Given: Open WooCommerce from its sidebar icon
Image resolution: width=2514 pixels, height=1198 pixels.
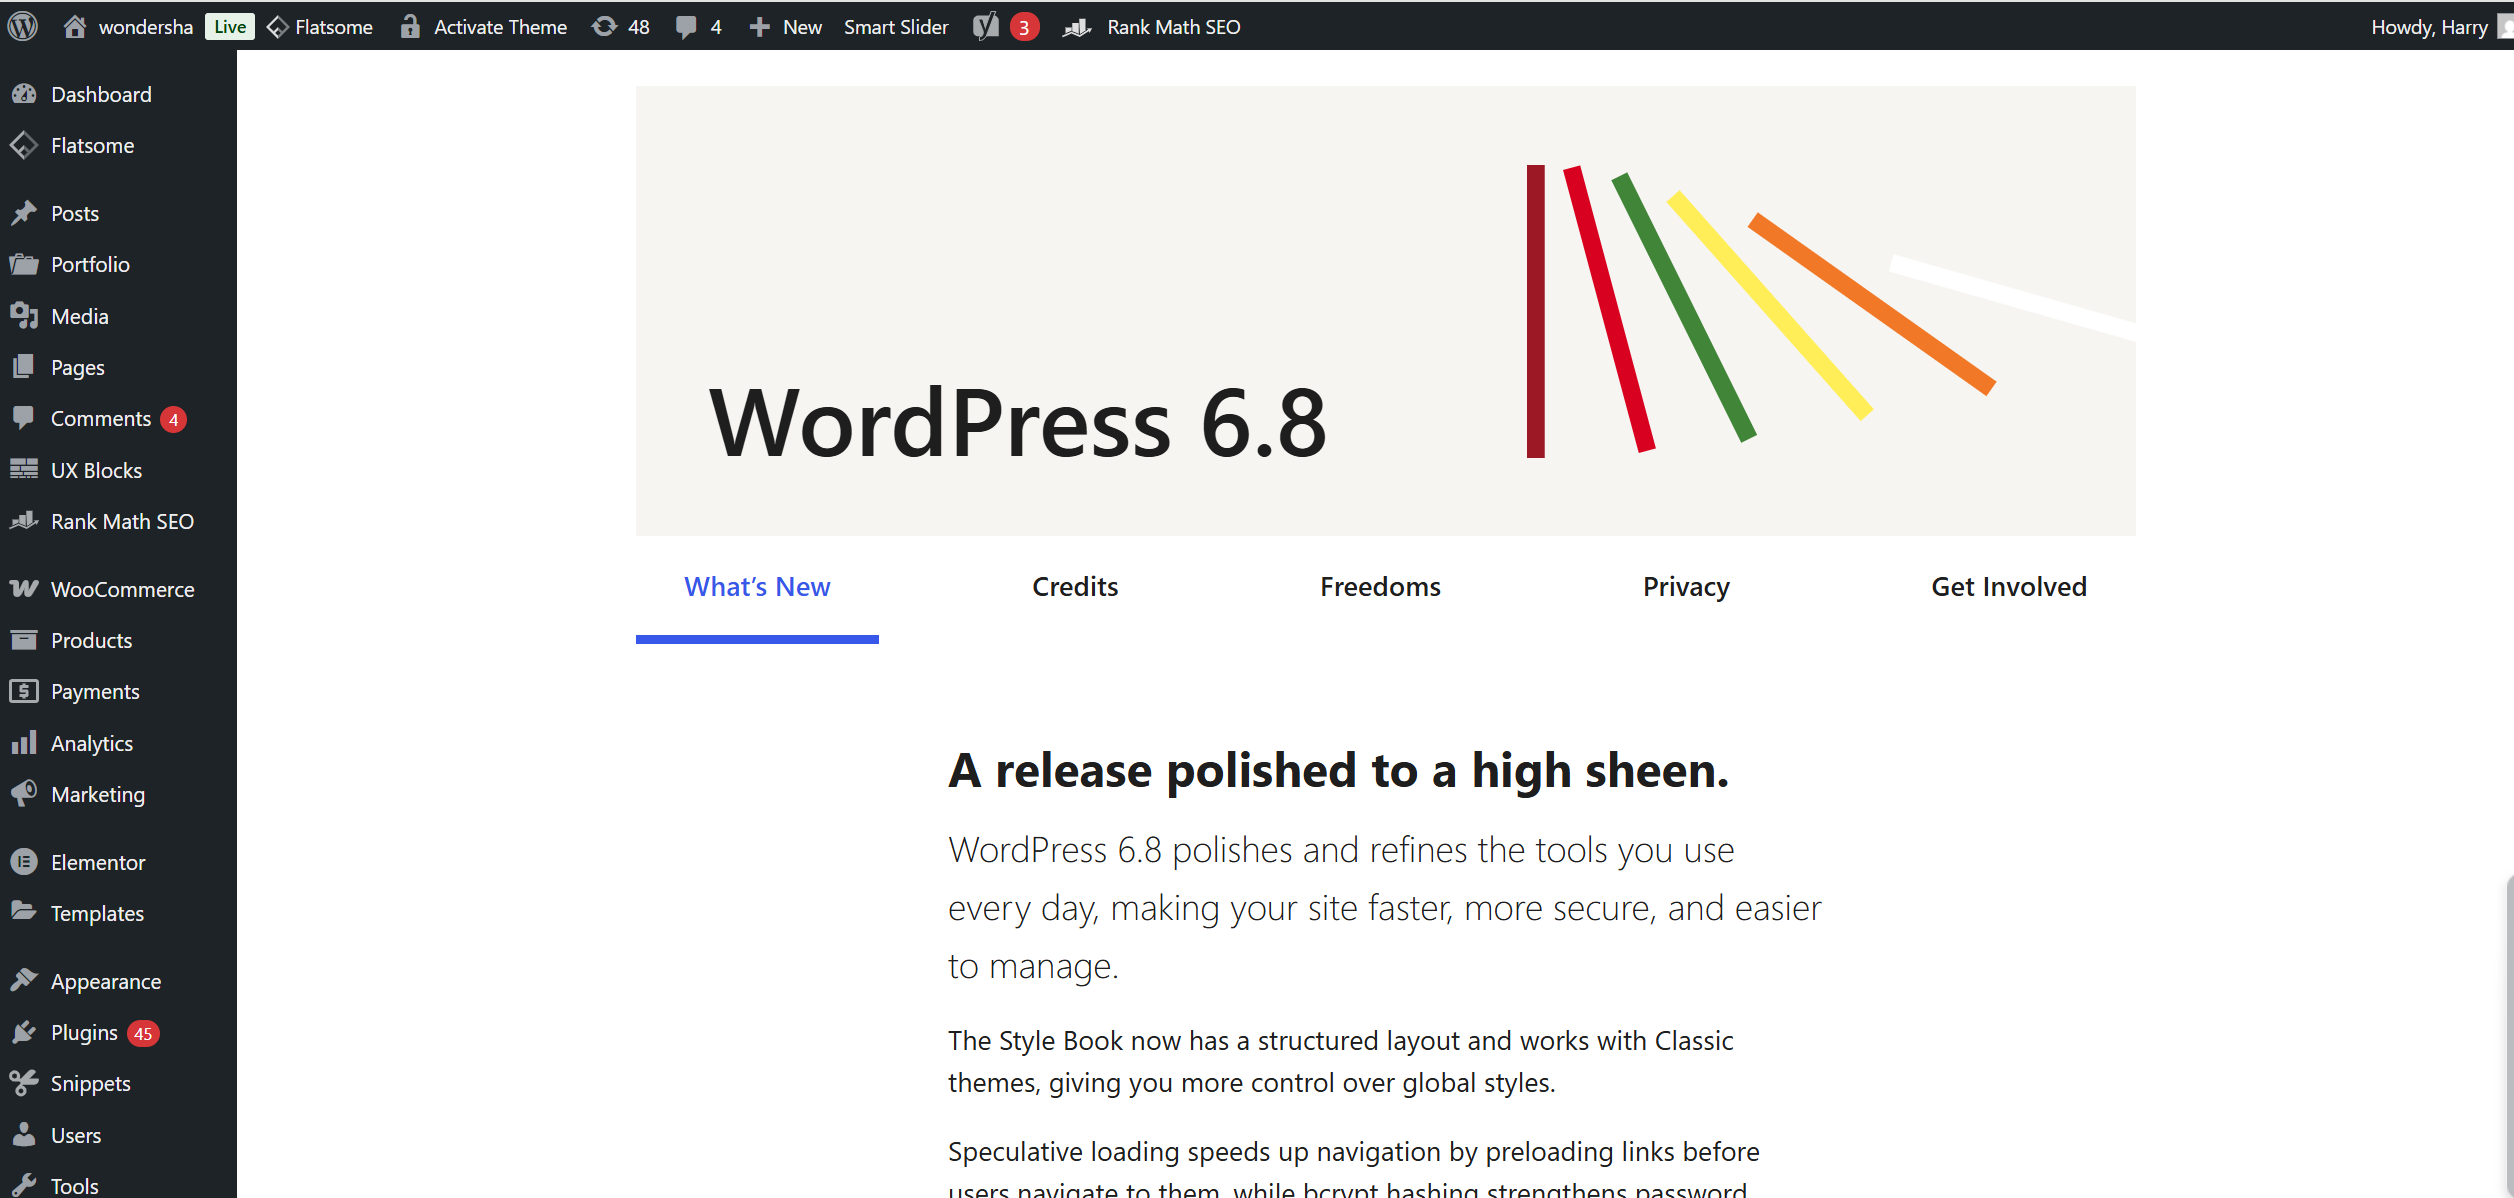Looking at the screenshot, I should [24, 589].
